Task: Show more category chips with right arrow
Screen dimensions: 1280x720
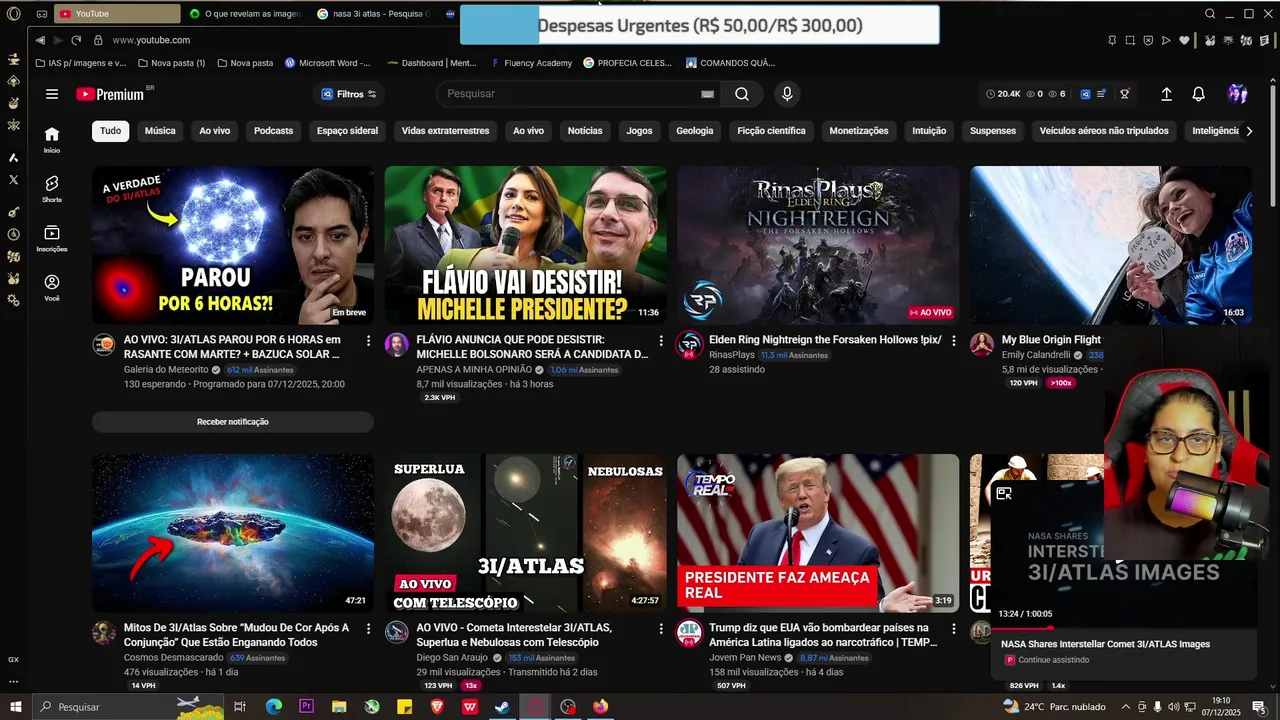Action: point(1248,131)
